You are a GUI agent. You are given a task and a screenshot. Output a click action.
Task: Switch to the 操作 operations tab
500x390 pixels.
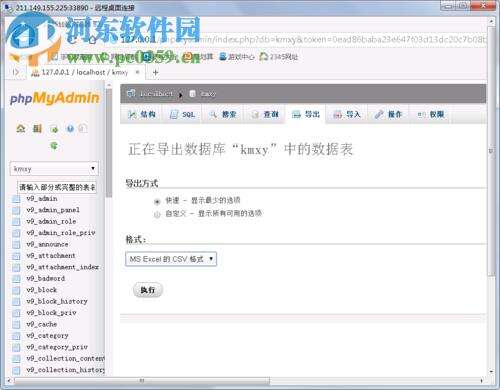pos(388,115)
